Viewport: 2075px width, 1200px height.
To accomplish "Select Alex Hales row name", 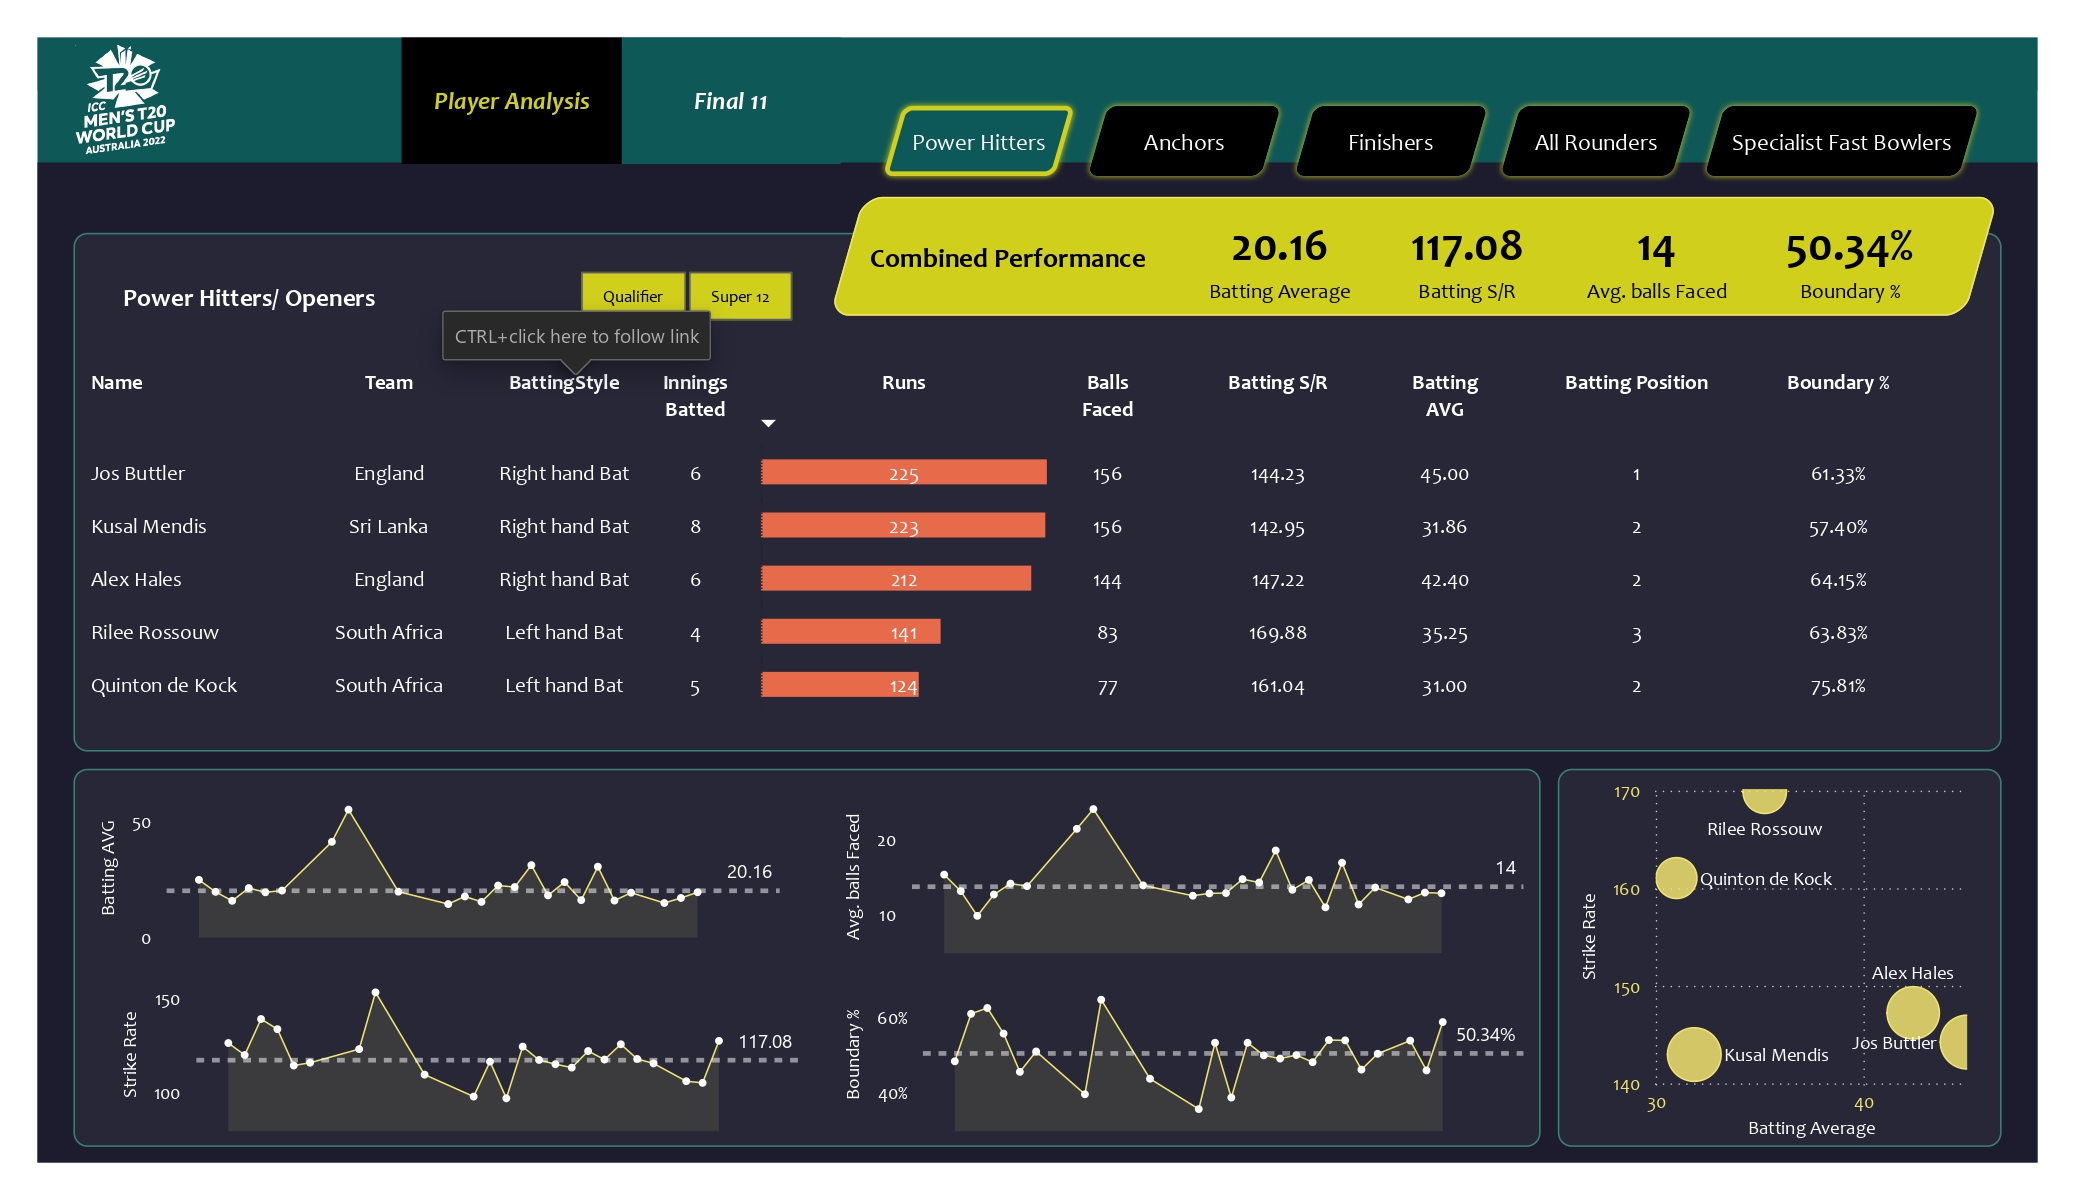I will (136, 579).
